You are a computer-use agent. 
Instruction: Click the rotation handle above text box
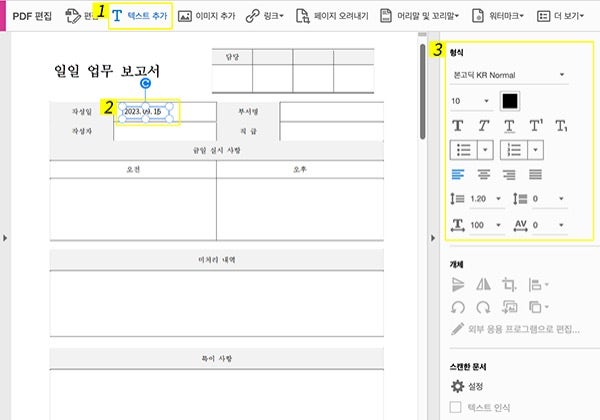click(145, 83)
